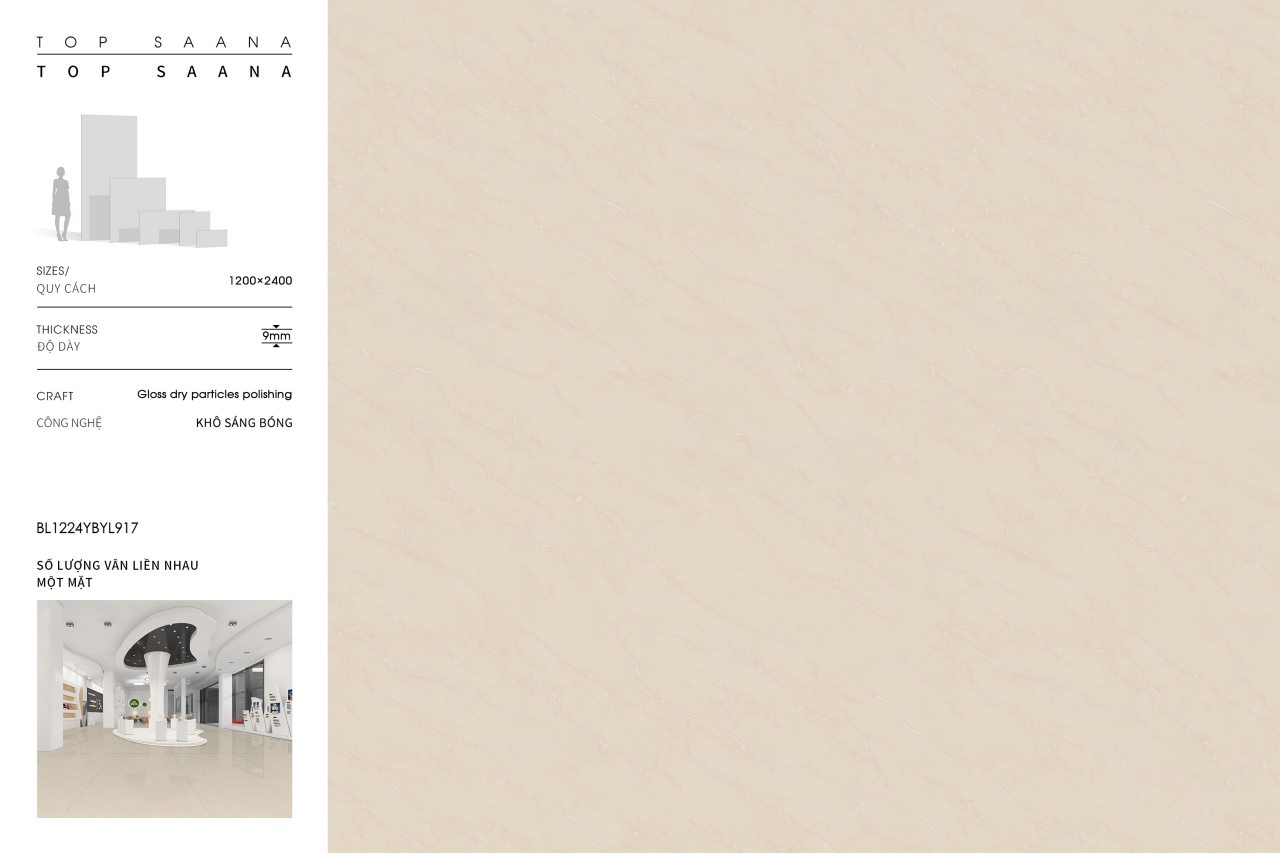Open the showroom interior preview image
Image resolution: width=1280 pixels, height=853 pixels.
tap(164, 708)
